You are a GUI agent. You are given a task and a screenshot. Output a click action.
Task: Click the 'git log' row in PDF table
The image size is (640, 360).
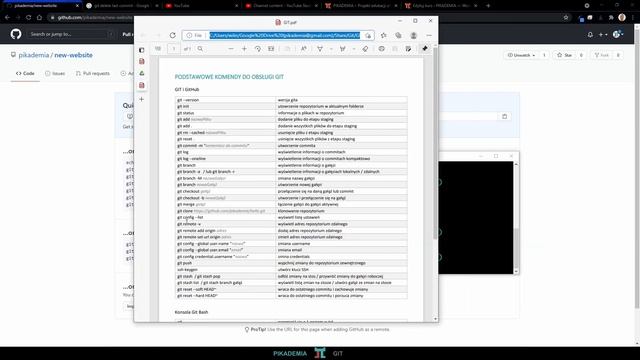[291, 152]
